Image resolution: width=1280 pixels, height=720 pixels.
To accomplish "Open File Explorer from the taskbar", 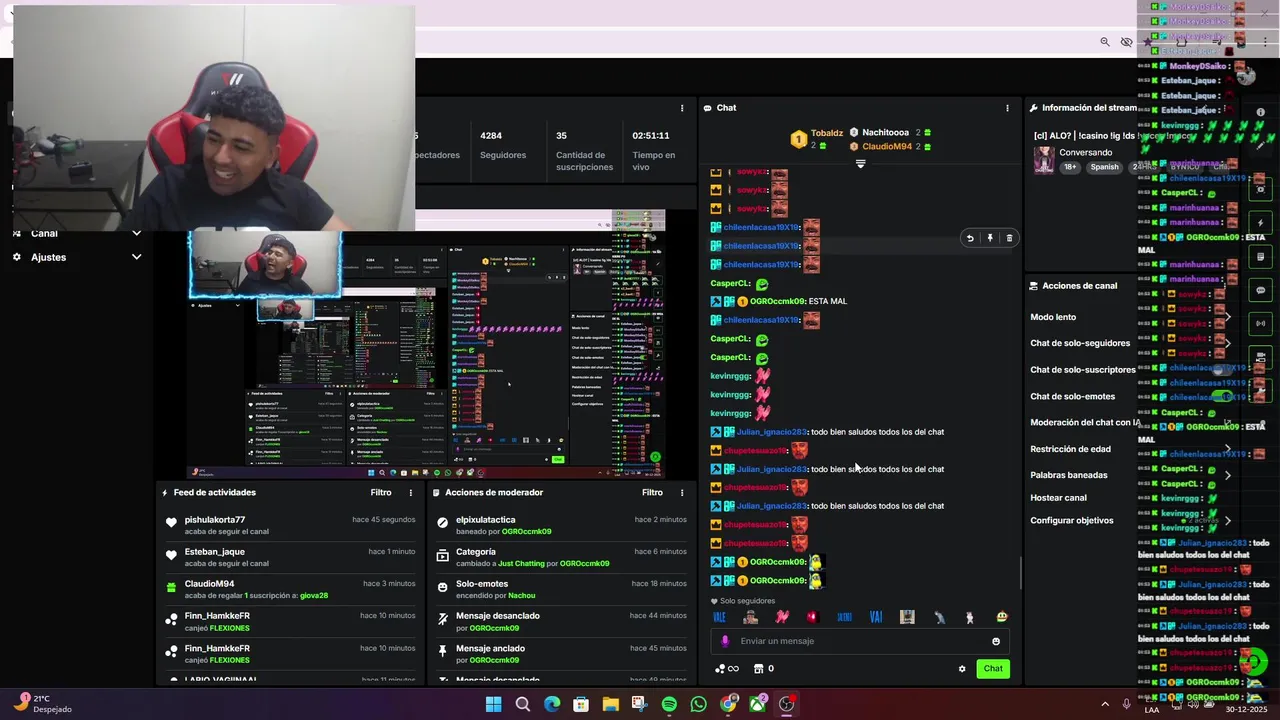I will [x=610, y=704].
